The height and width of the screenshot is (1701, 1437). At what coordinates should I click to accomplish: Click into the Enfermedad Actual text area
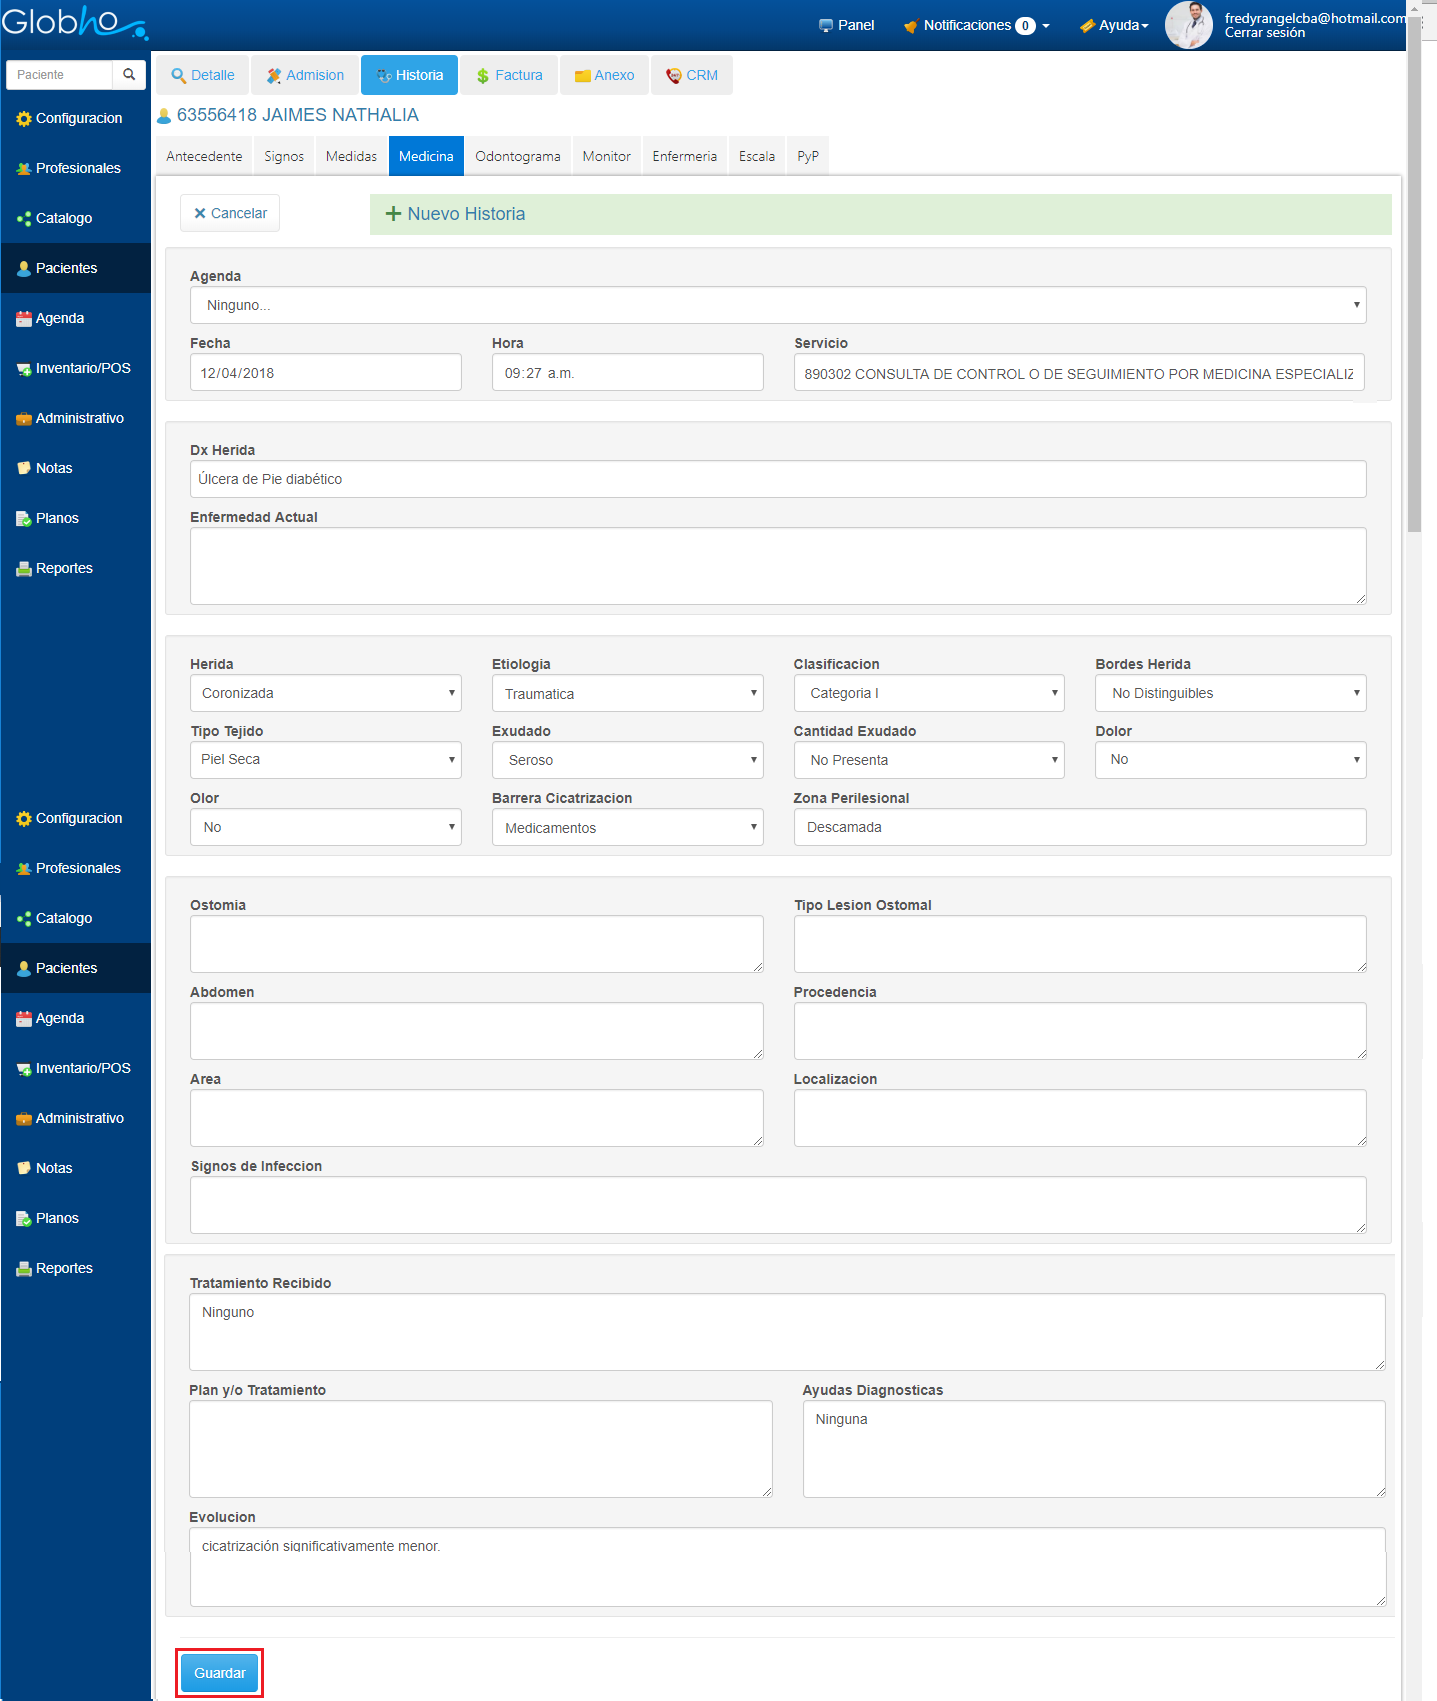(x=777, y=566)
